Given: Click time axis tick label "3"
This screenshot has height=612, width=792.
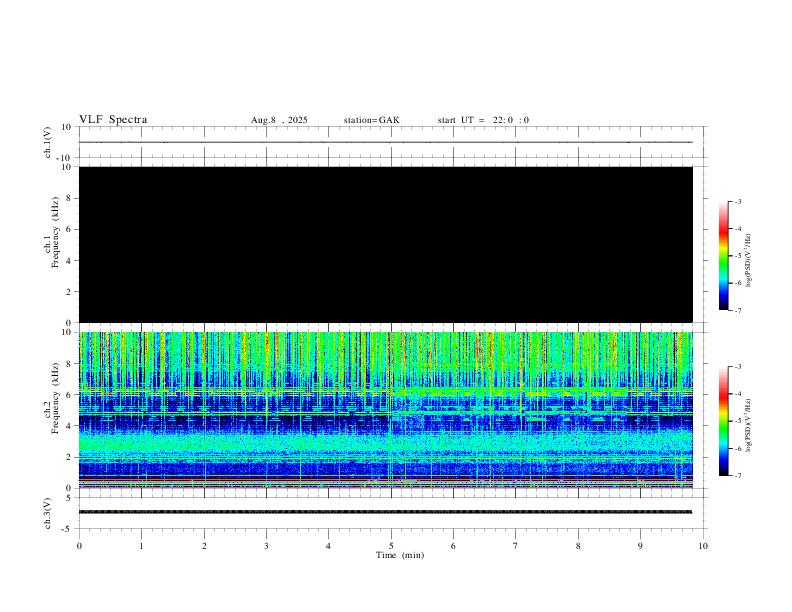Looking at the screenshot, I should 266,546.
